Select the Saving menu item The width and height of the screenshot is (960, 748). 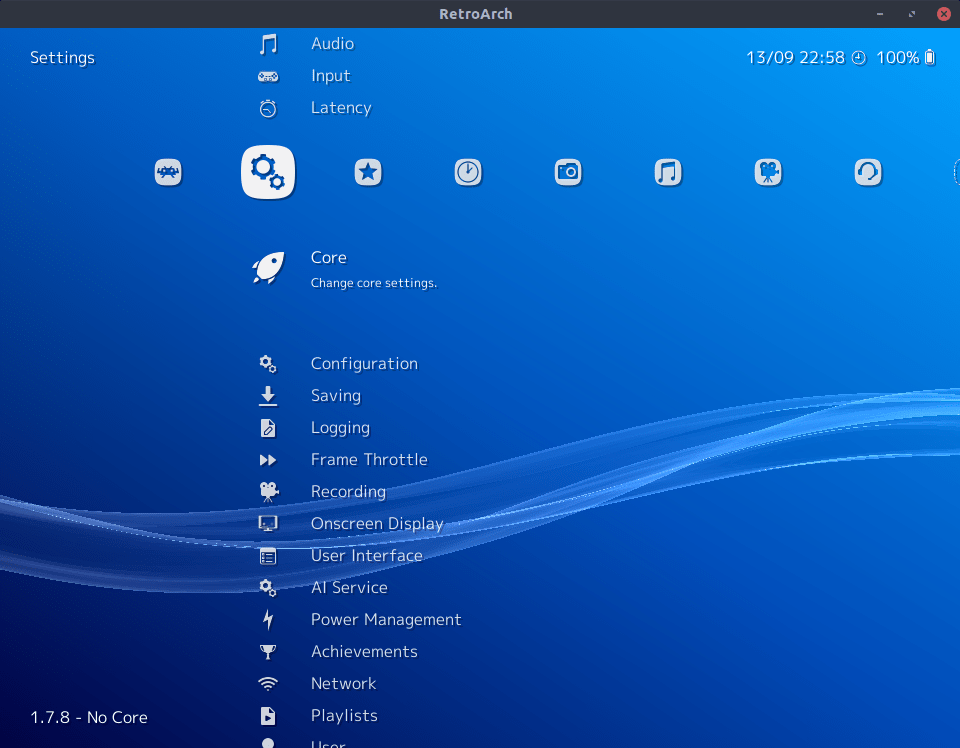(335, 396)
